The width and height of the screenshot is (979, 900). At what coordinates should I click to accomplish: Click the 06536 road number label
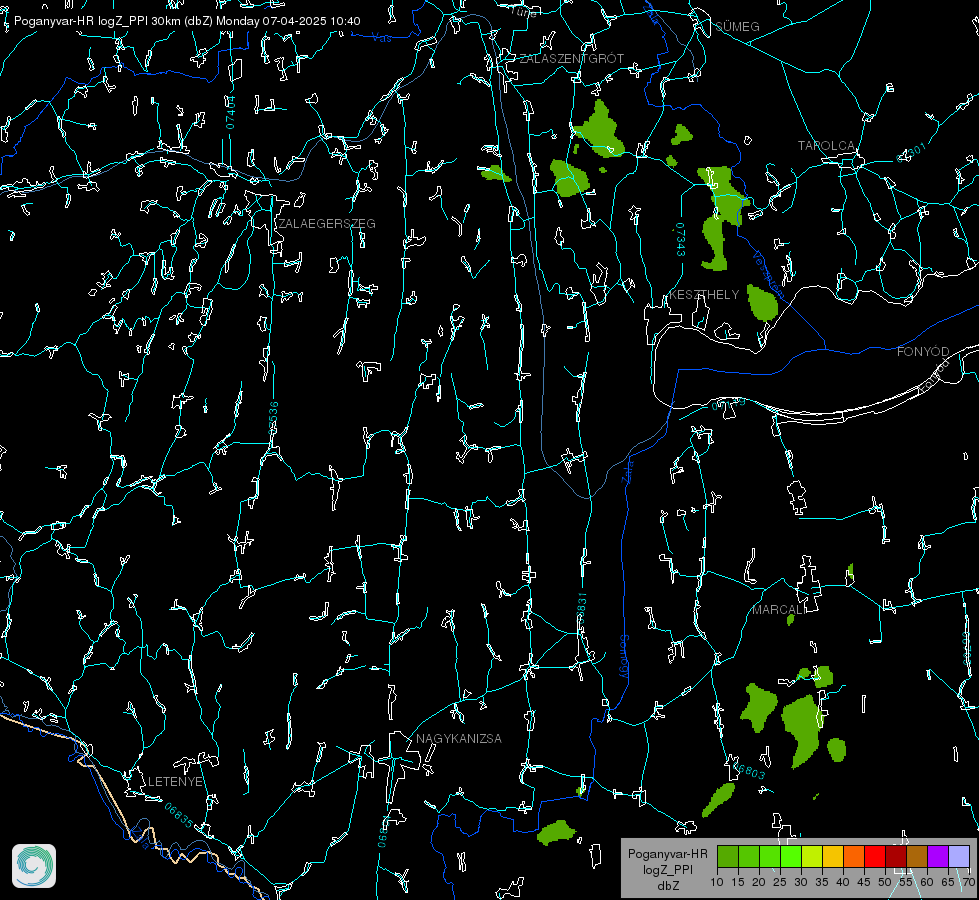pos(273,418)
